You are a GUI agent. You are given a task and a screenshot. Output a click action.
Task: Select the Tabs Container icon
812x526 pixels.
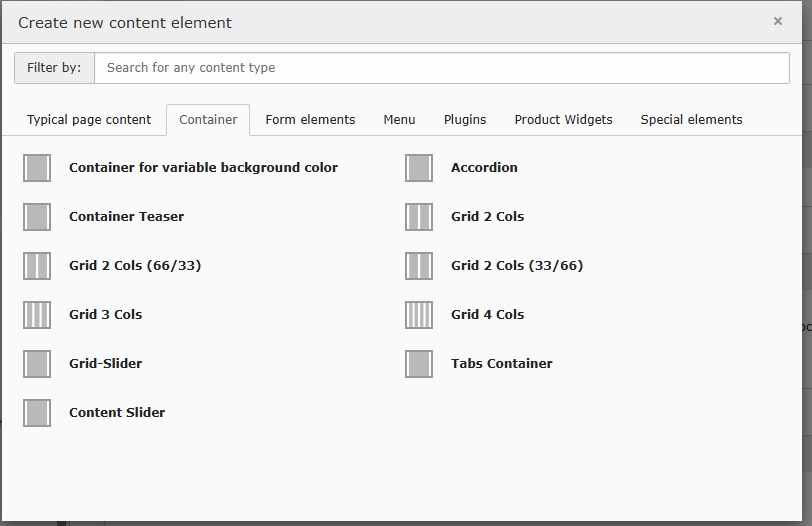[419, 364]
